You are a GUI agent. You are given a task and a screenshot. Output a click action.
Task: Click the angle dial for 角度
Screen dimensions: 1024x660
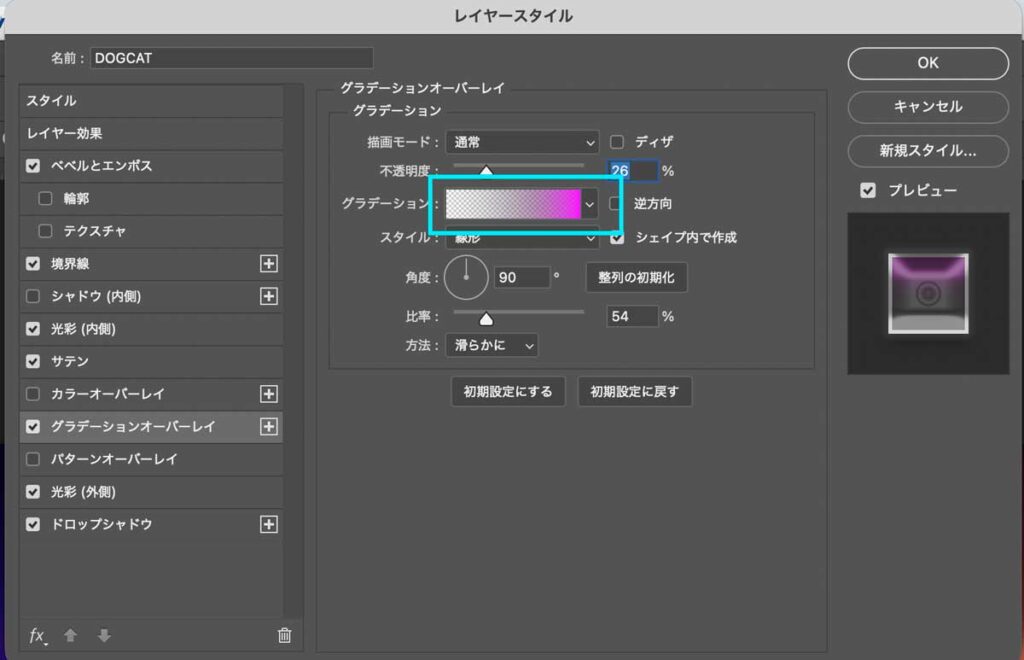[x=466, y=277]
